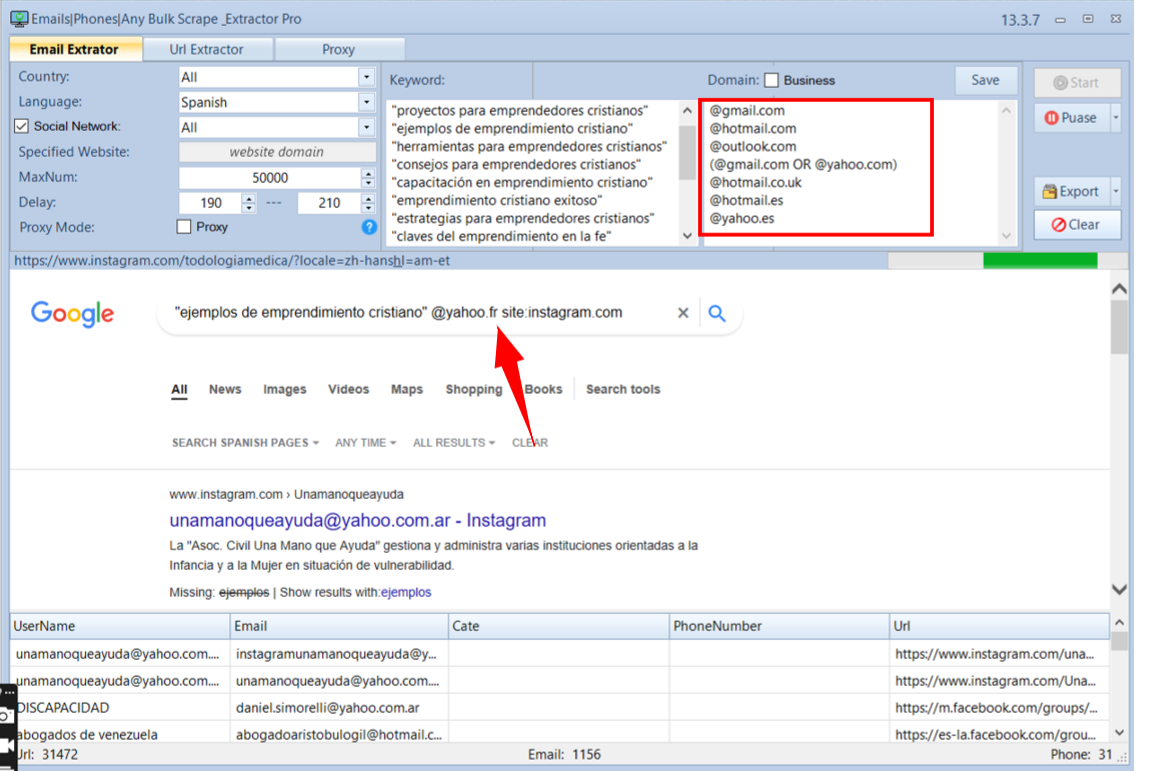Click the Delay 210 spinner arrows
Screen dimensions: 1164x771
pyautogui.click(x=368, y=203)
